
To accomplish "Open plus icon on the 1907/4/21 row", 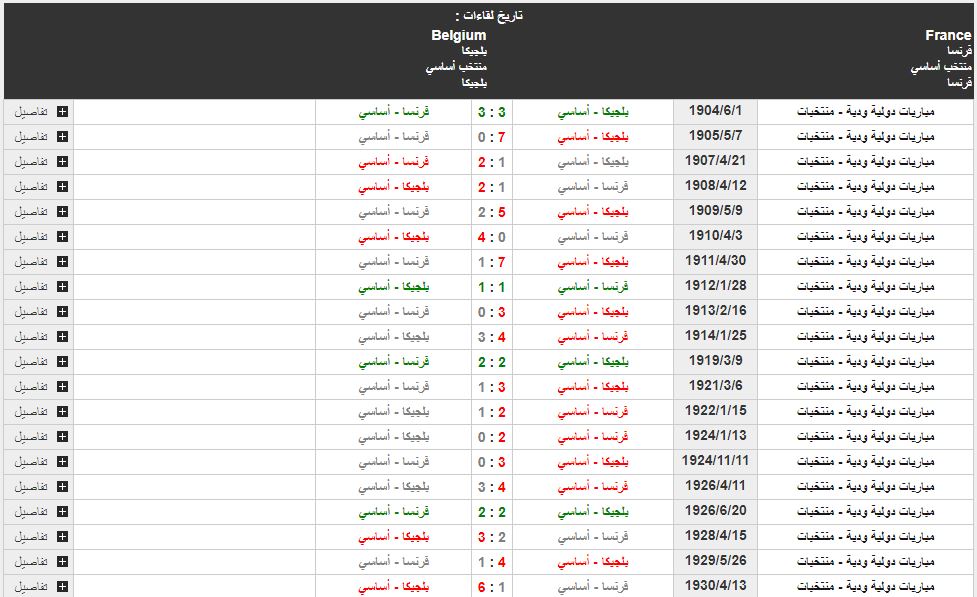I will coord(62,161).
